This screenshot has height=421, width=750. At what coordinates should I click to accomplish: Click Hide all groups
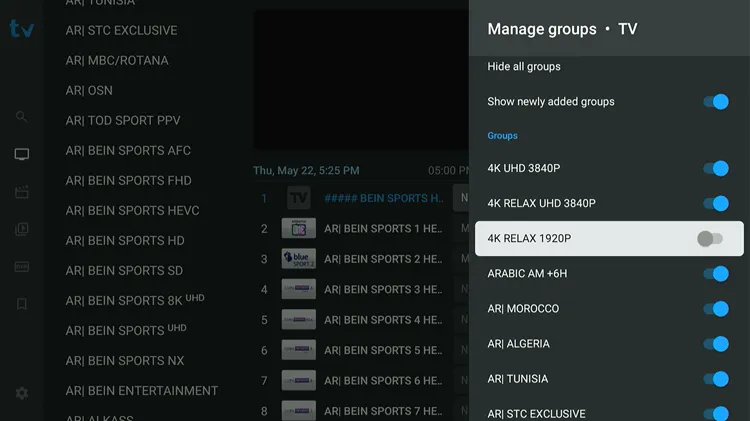(x=524, y=66)
